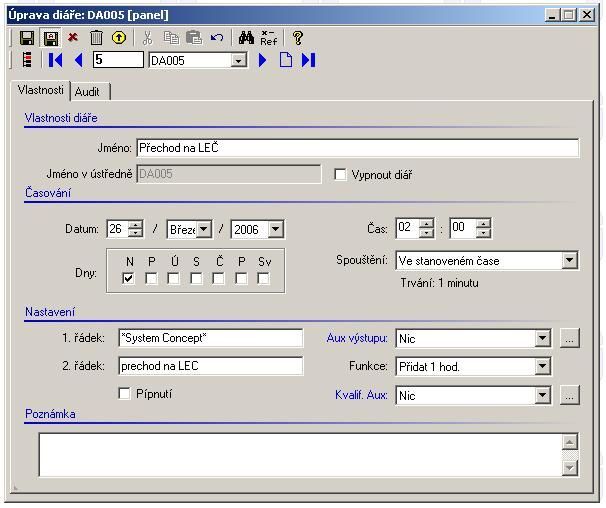The width and height of the screenshot is (606, 508).
Task: Switch to the Audit tab
Action: coord(88,91)
